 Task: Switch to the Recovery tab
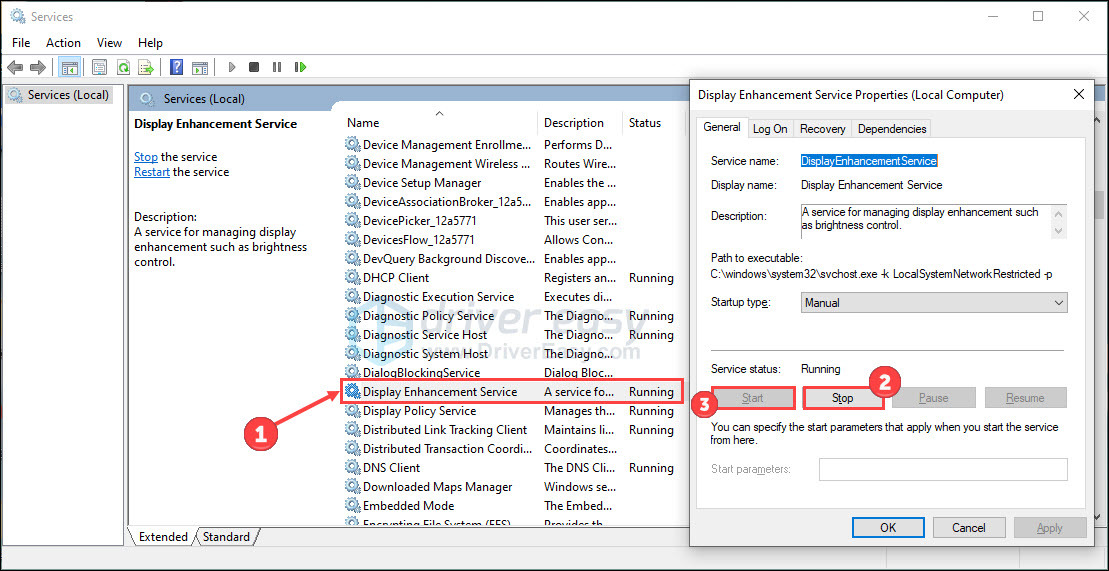tap(822, 129)
